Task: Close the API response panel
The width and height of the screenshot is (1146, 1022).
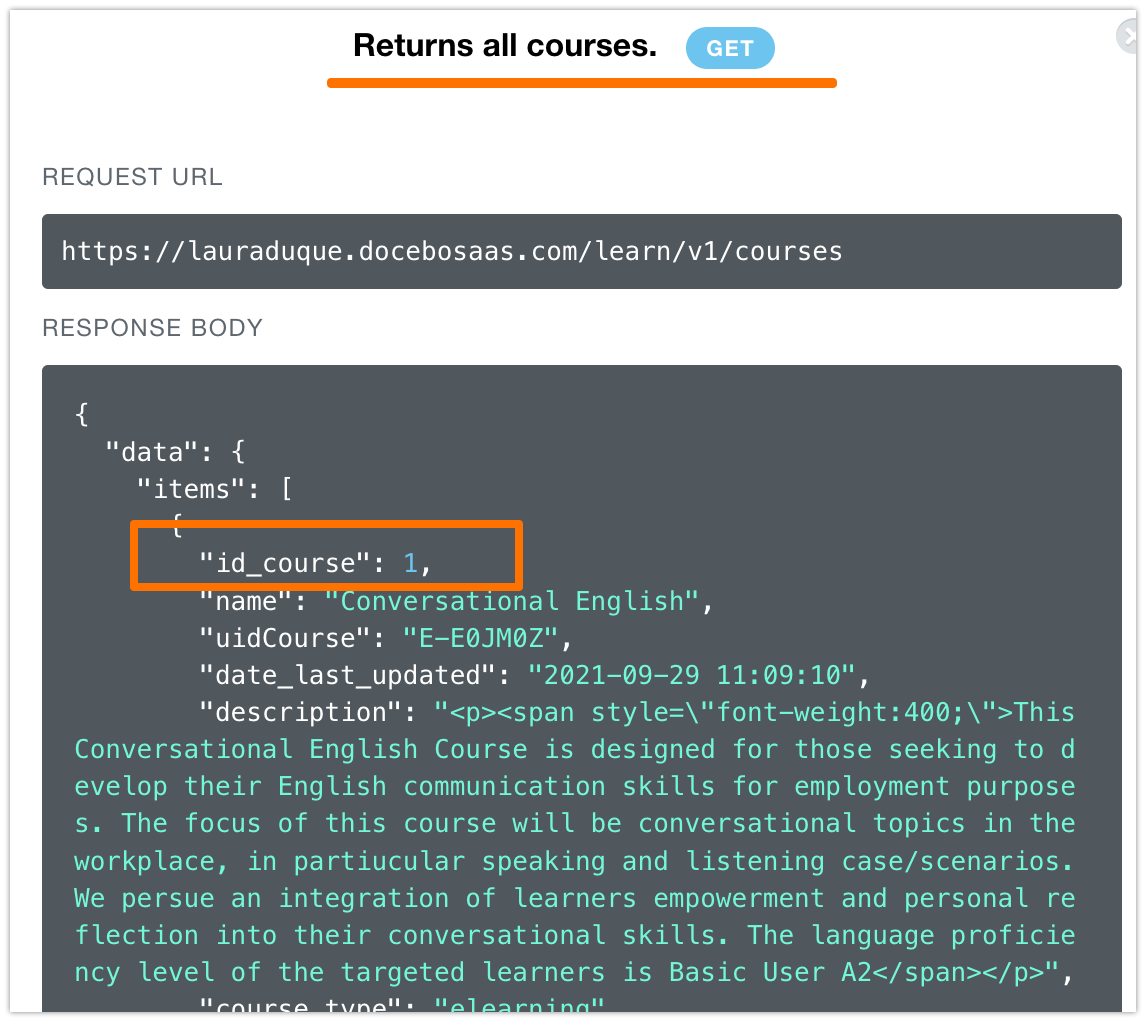Action: point(1131,37)
